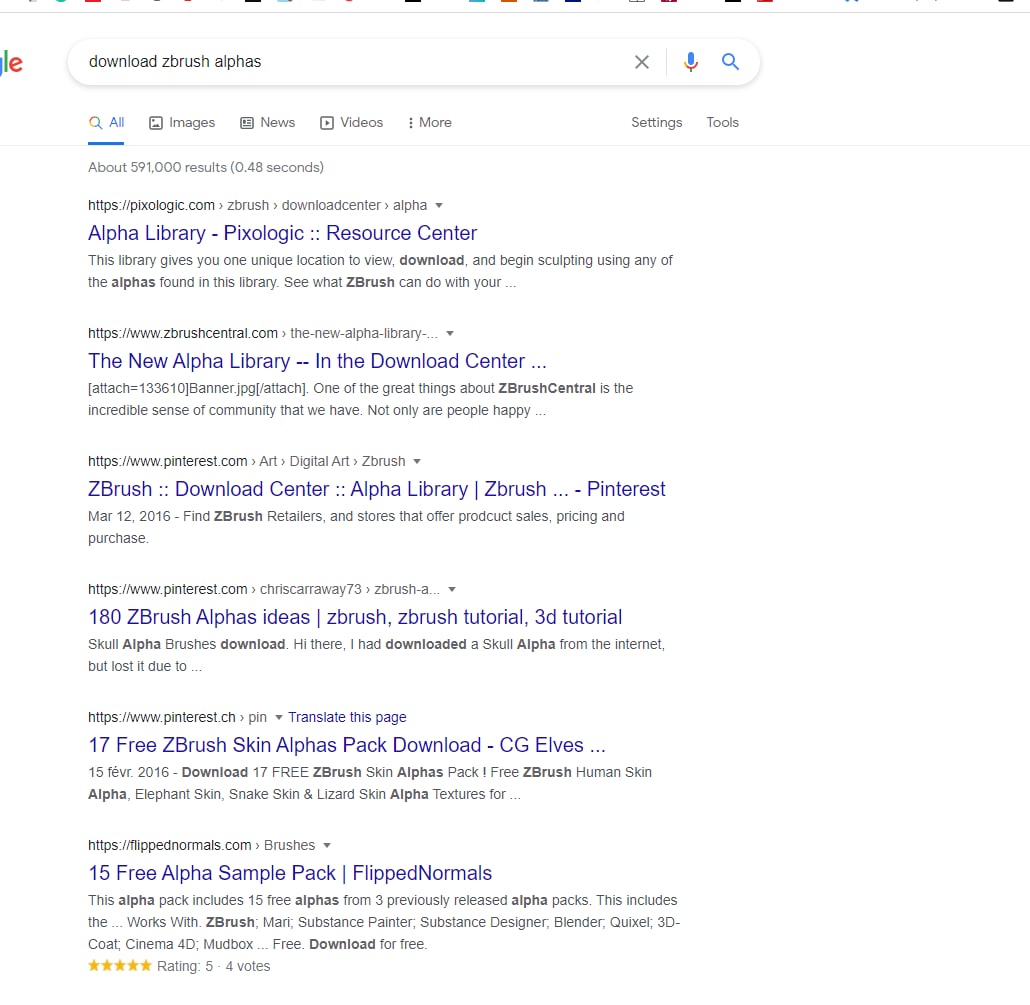Click the Mar 12, 2016 snippet date
Viewport: 1030px width, 1005px height.
(x=129, y=517)
